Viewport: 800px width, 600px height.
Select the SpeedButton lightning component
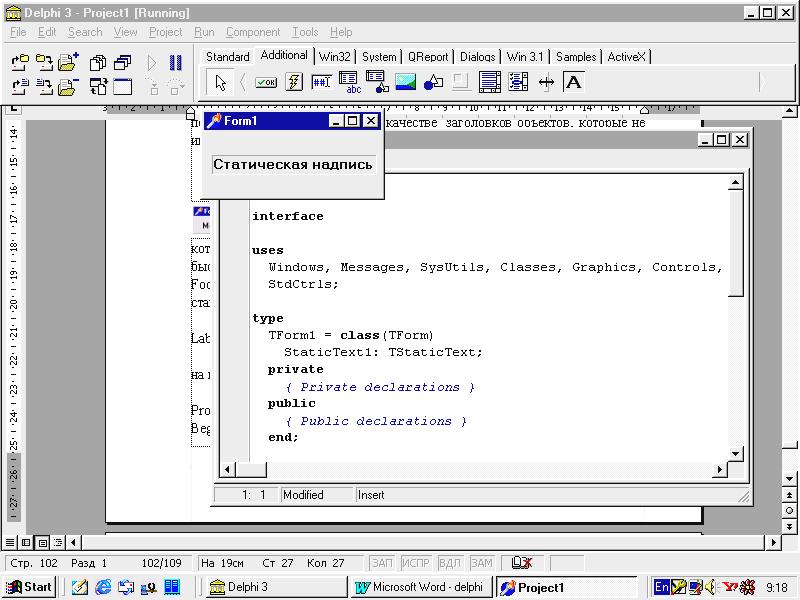(294, 82)
